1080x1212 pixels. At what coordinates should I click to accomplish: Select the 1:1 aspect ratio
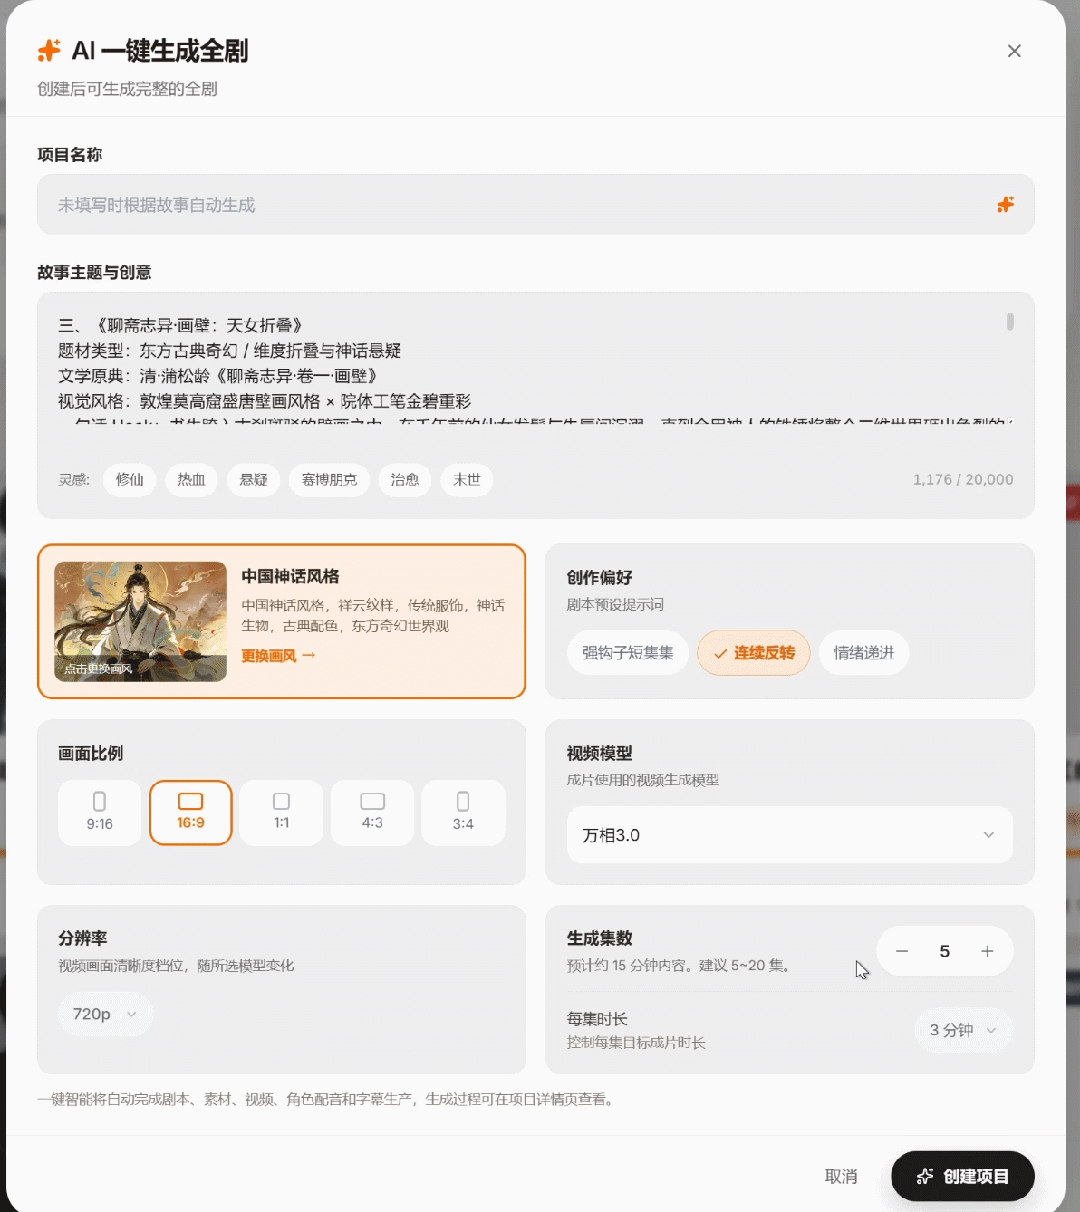click(282, 813)
